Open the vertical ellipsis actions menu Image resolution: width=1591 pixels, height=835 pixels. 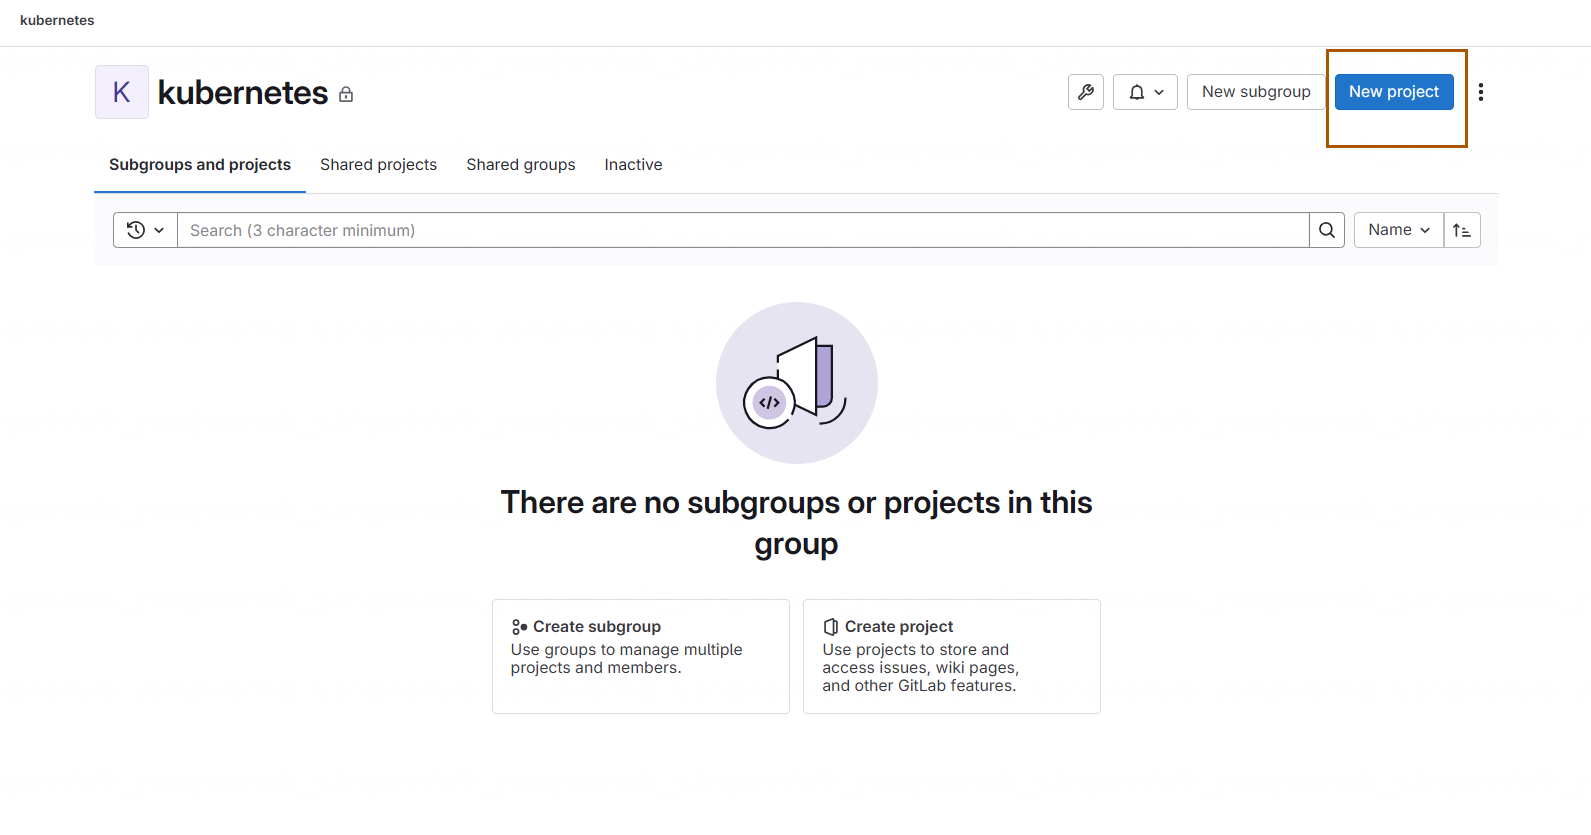coord(1481,92)
